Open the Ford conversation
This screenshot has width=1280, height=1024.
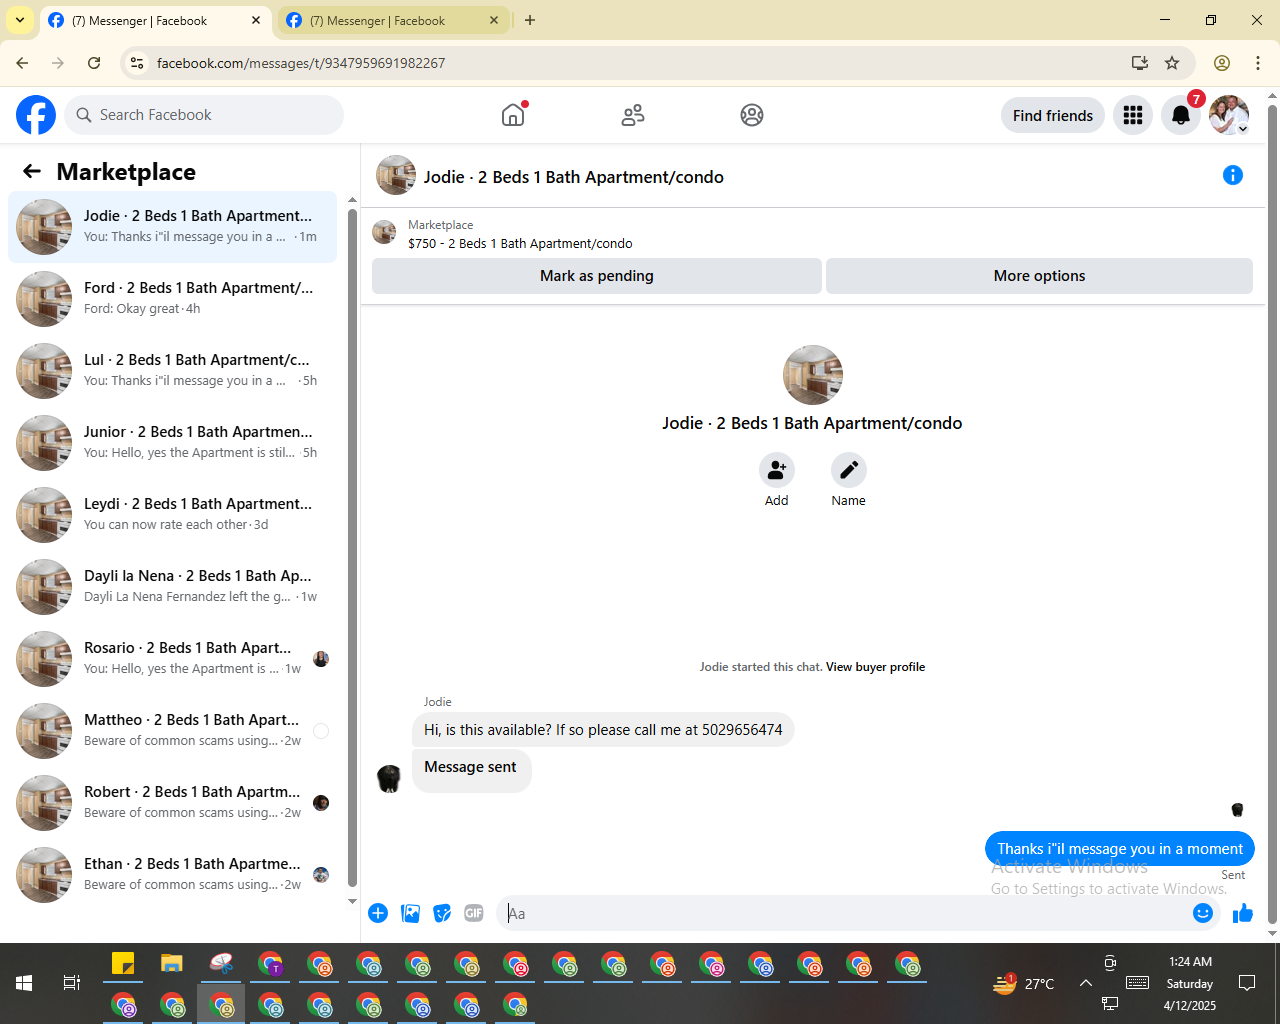pyautogui.click(x=172, y=299)
